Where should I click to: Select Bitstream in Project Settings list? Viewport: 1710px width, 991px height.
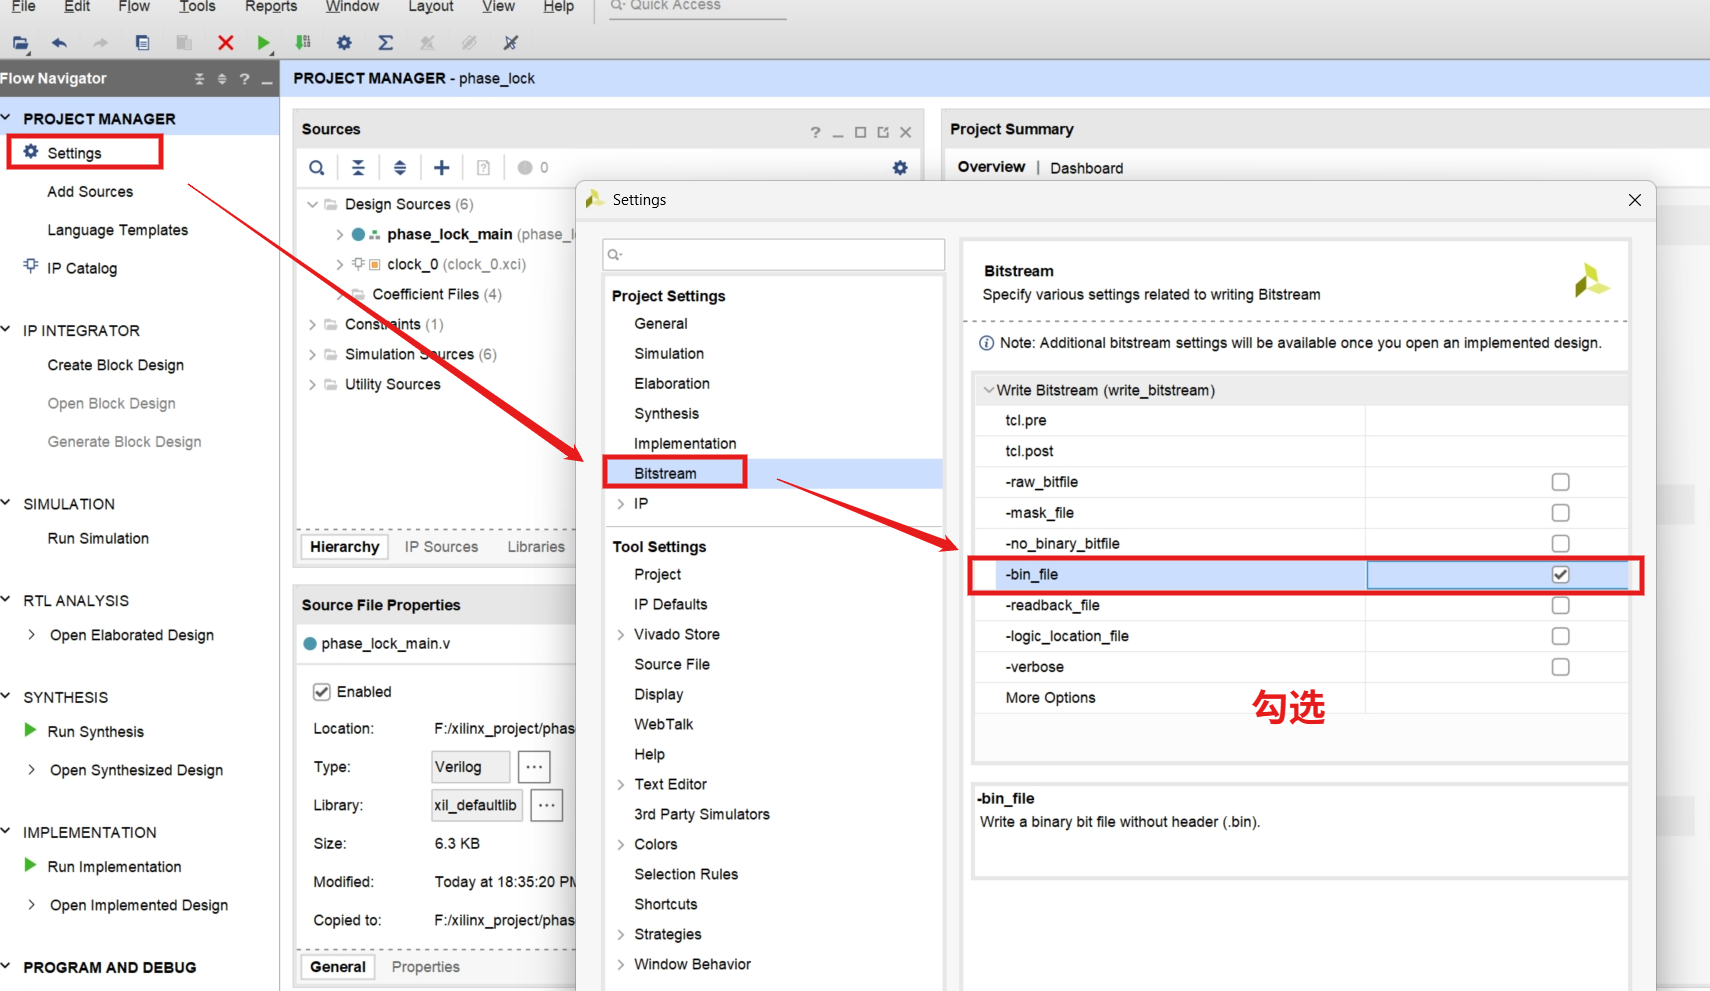click(x=665, y=473)
